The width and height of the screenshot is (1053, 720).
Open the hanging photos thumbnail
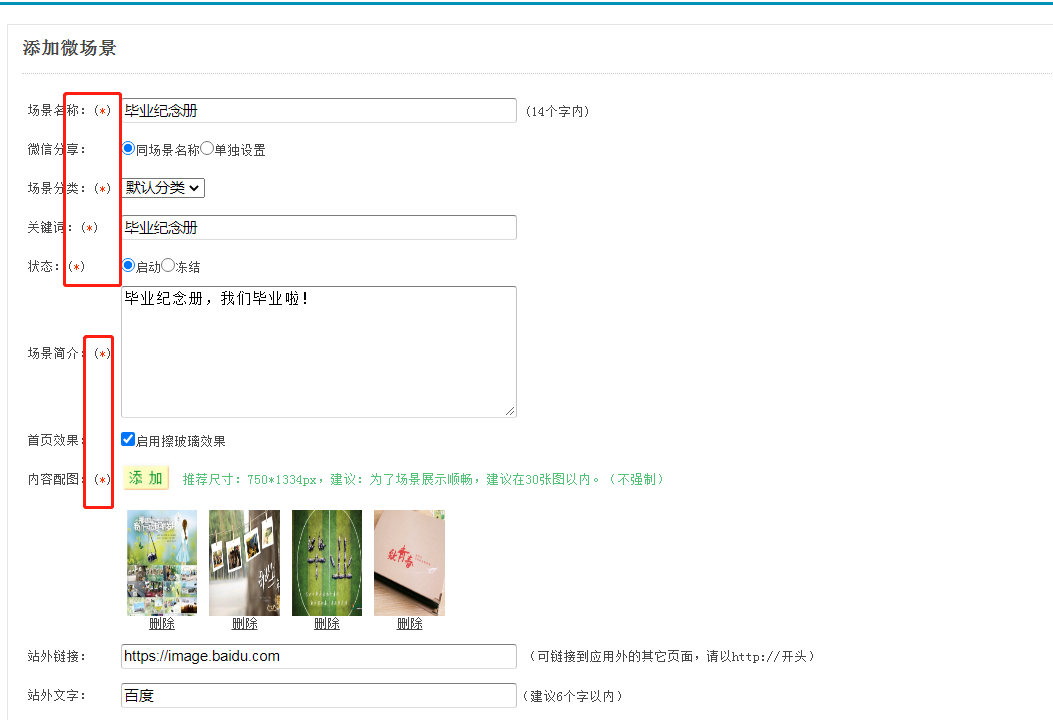[x=244, y=562]
